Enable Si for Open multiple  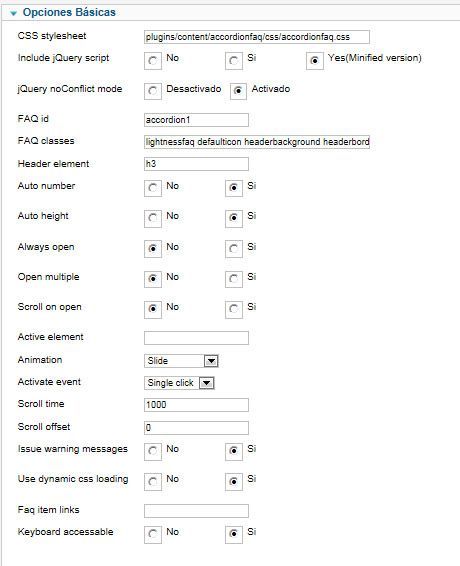[234, 279]
